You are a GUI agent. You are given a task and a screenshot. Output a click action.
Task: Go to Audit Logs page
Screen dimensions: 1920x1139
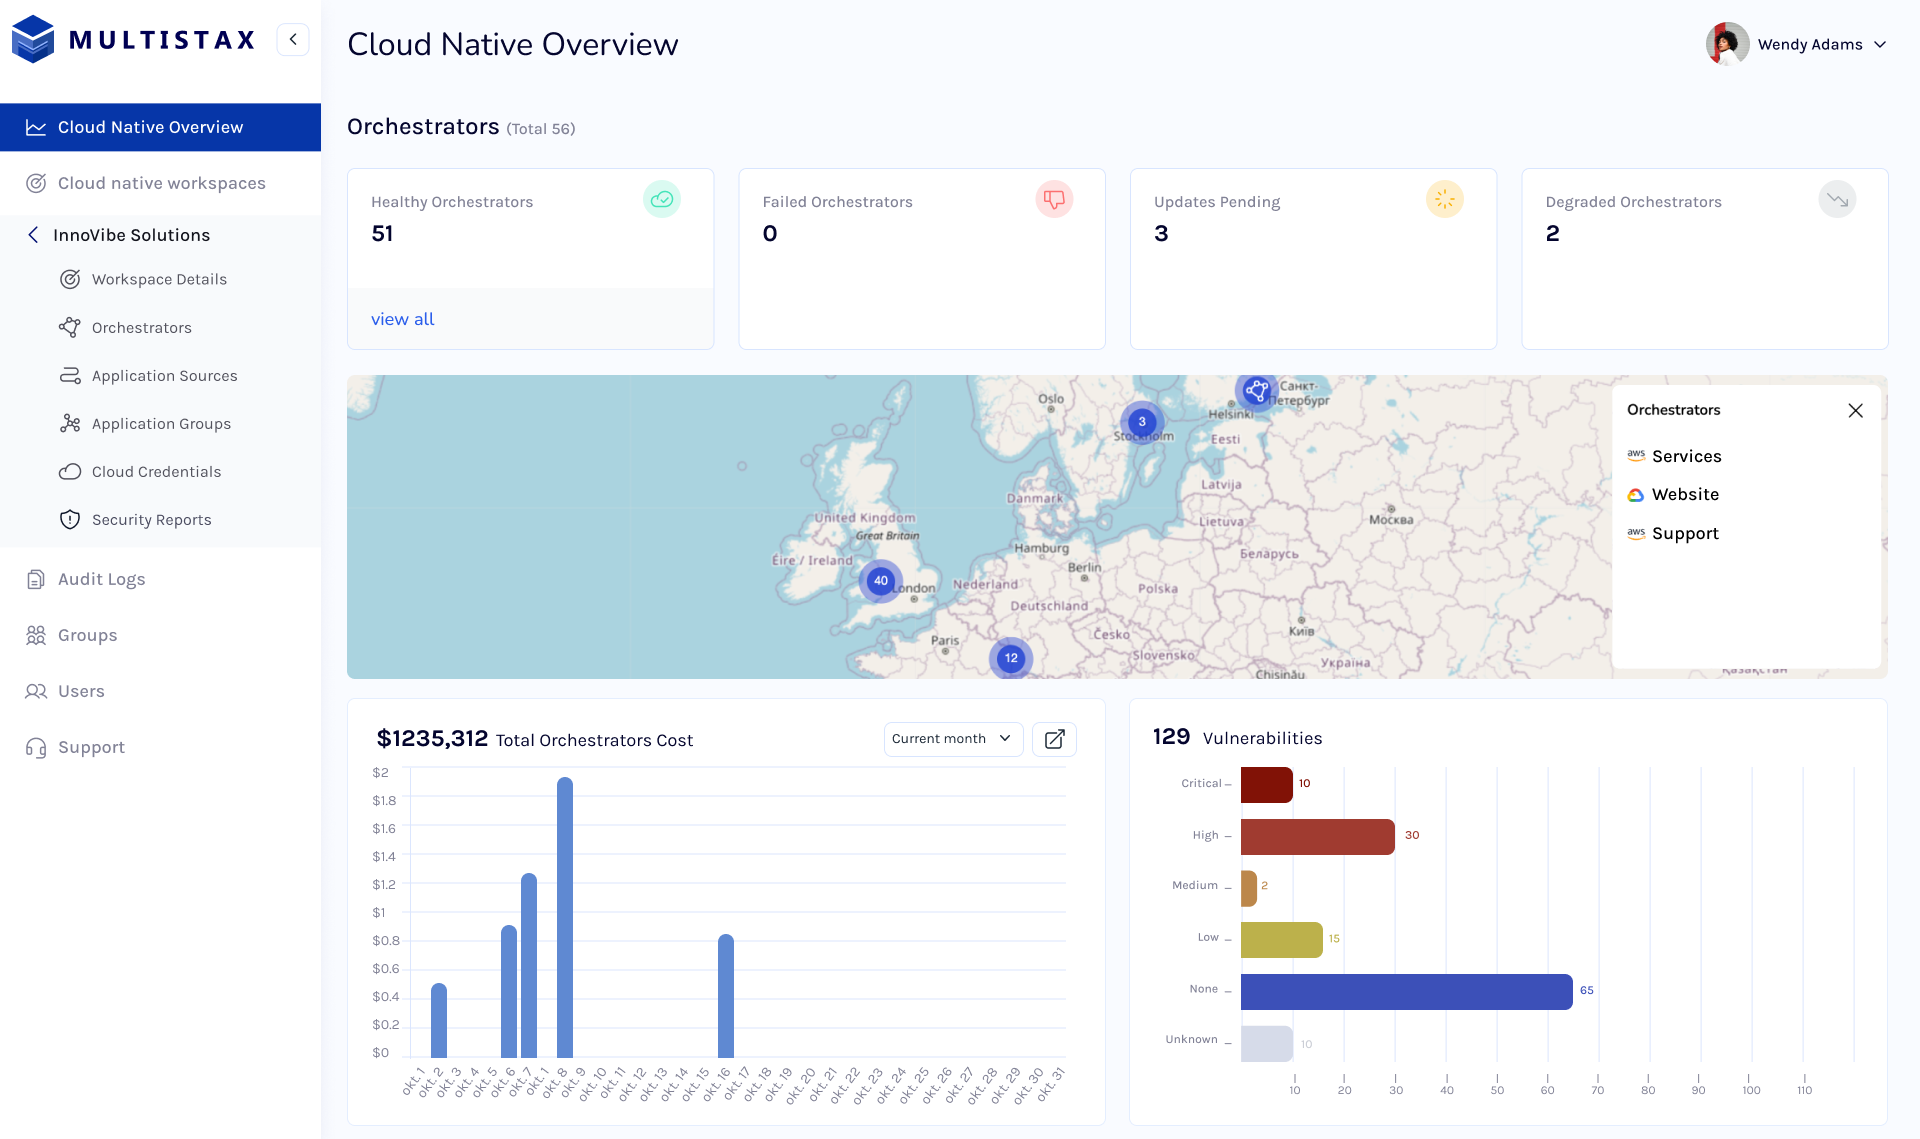(101, 579)
